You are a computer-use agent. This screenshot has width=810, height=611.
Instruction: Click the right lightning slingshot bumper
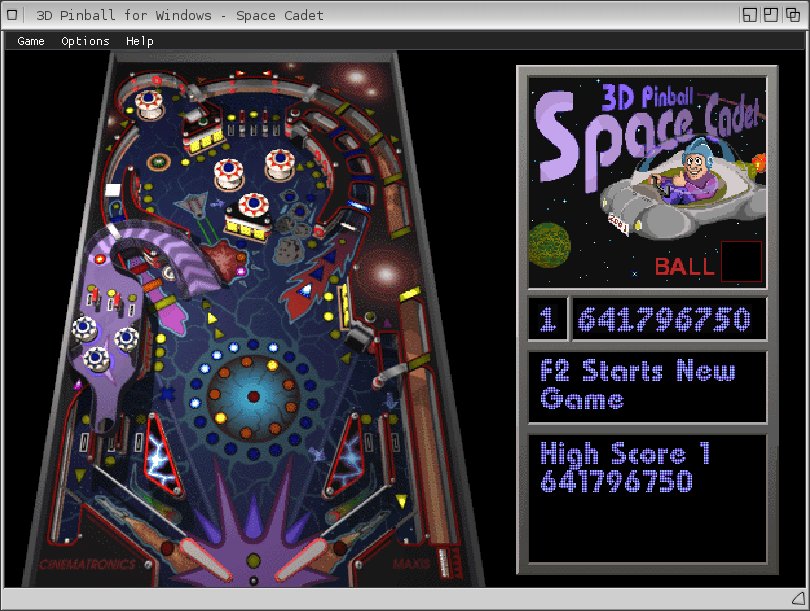coord(345,455)
